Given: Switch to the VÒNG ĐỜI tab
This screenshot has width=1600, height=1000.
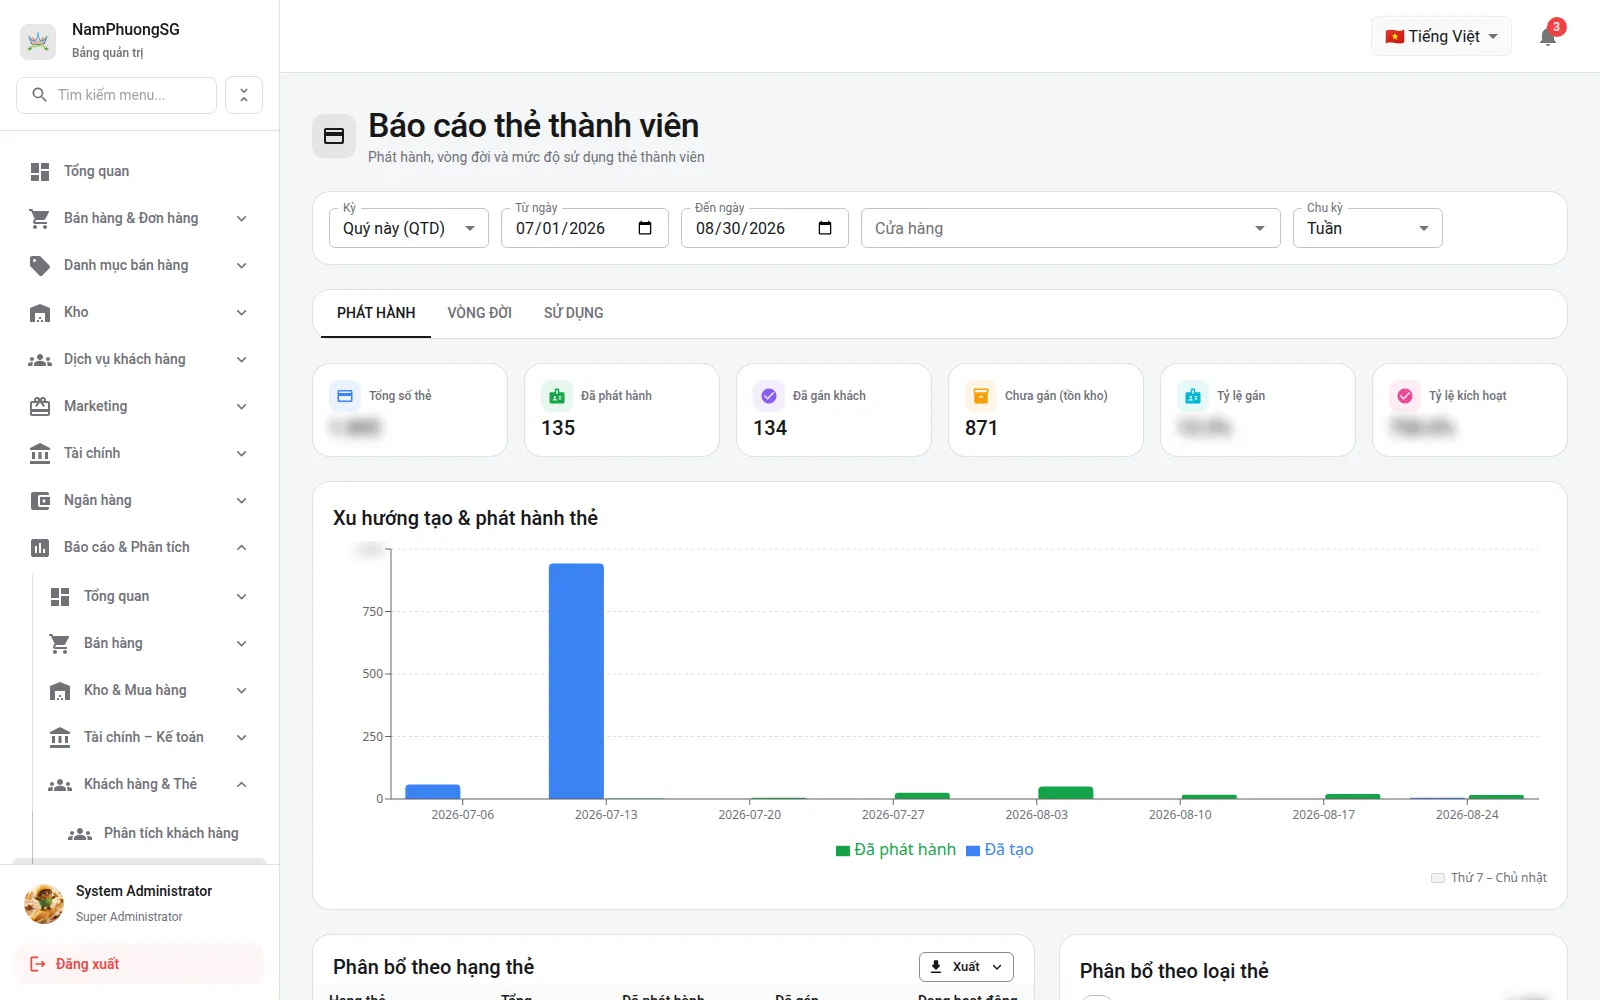Looking at the screenshot, I should (x=480, y=313).
